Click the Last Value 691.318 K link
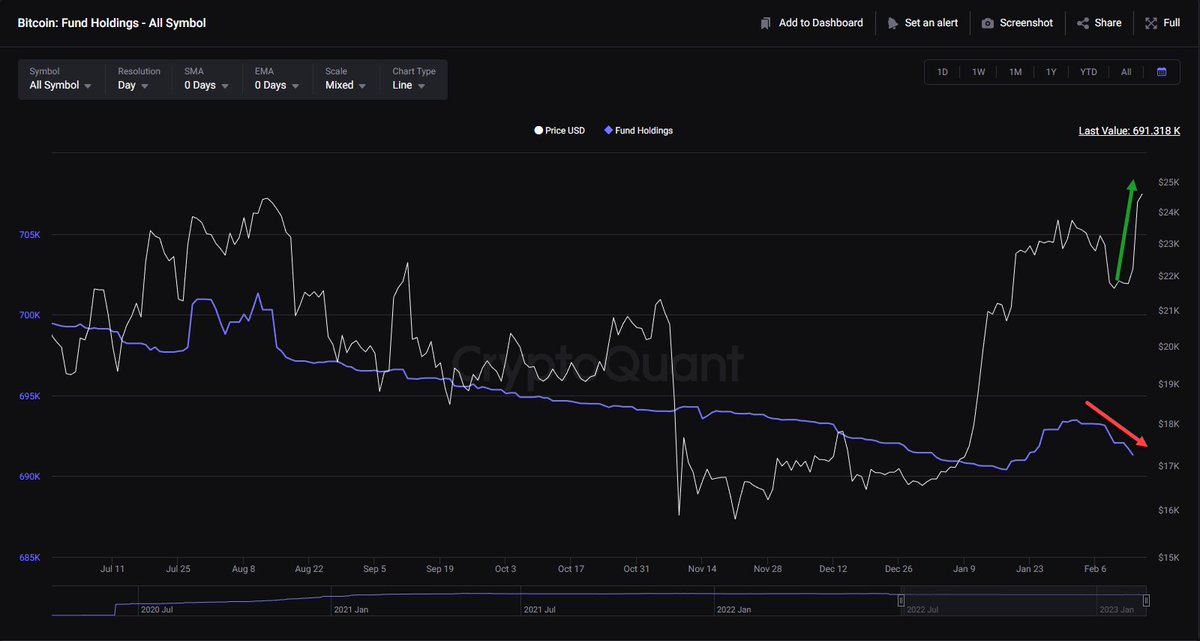The image size is (1200, 641). click(x=1131, y=131)
